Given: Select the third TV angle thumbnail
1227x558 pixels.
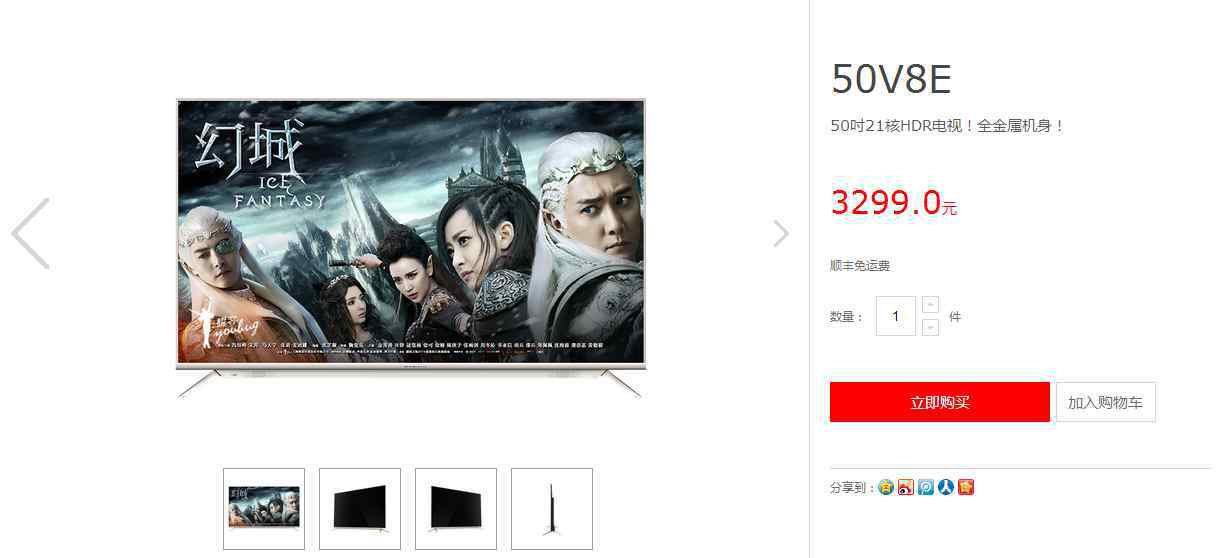Looking at the screenshot, I should 456,509.
